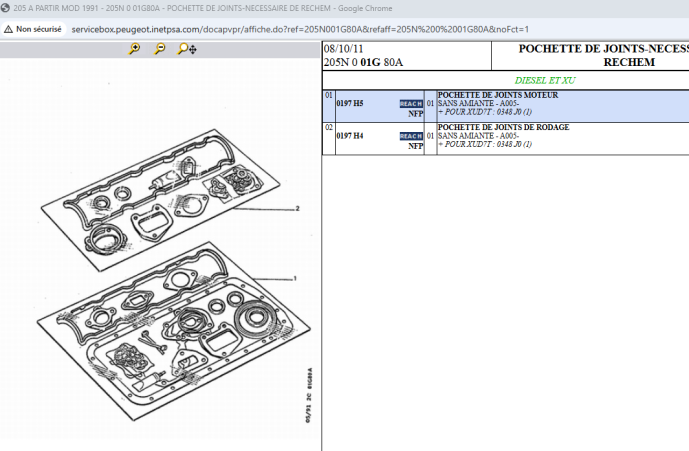The height and width of the screenshot is (451, 689).
Task: Select part reference 0197 H5
Action: pos(350,104)
